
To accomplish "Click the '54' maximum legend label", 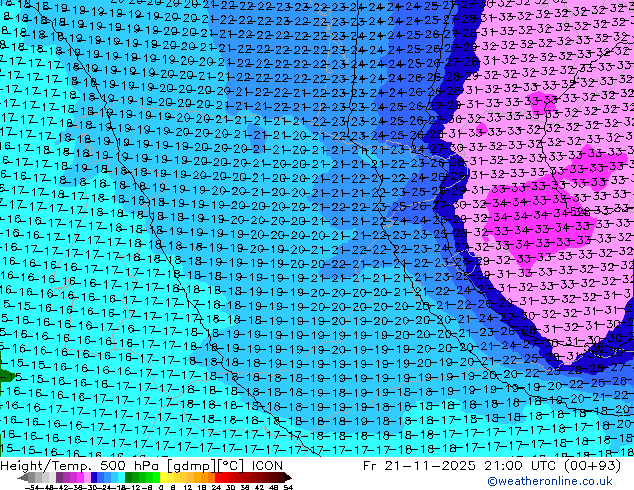I will 287,487.
